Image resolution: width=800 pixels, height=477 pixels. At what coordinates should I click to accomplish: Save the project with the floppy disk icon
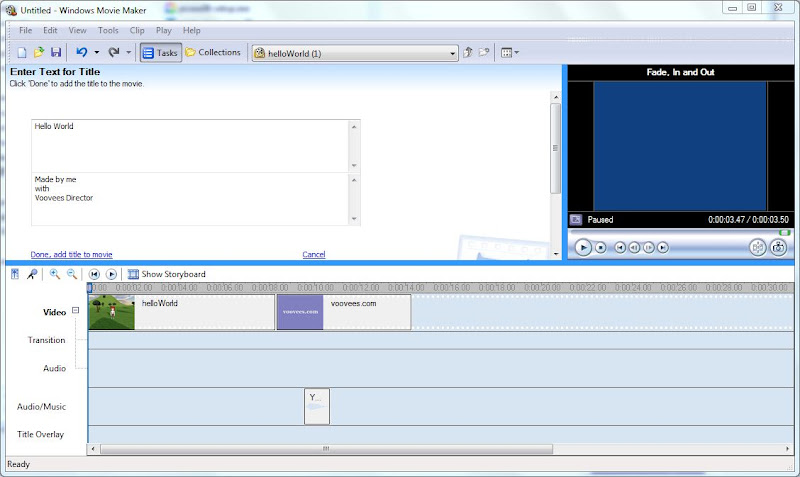[56, 53]
